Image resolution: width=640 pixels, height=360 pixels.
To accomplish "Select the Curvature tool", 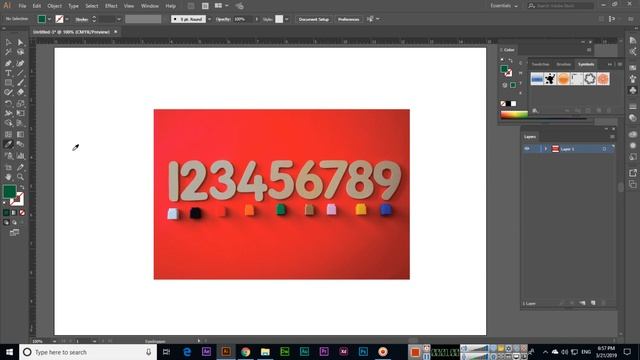I will (20, 63).
